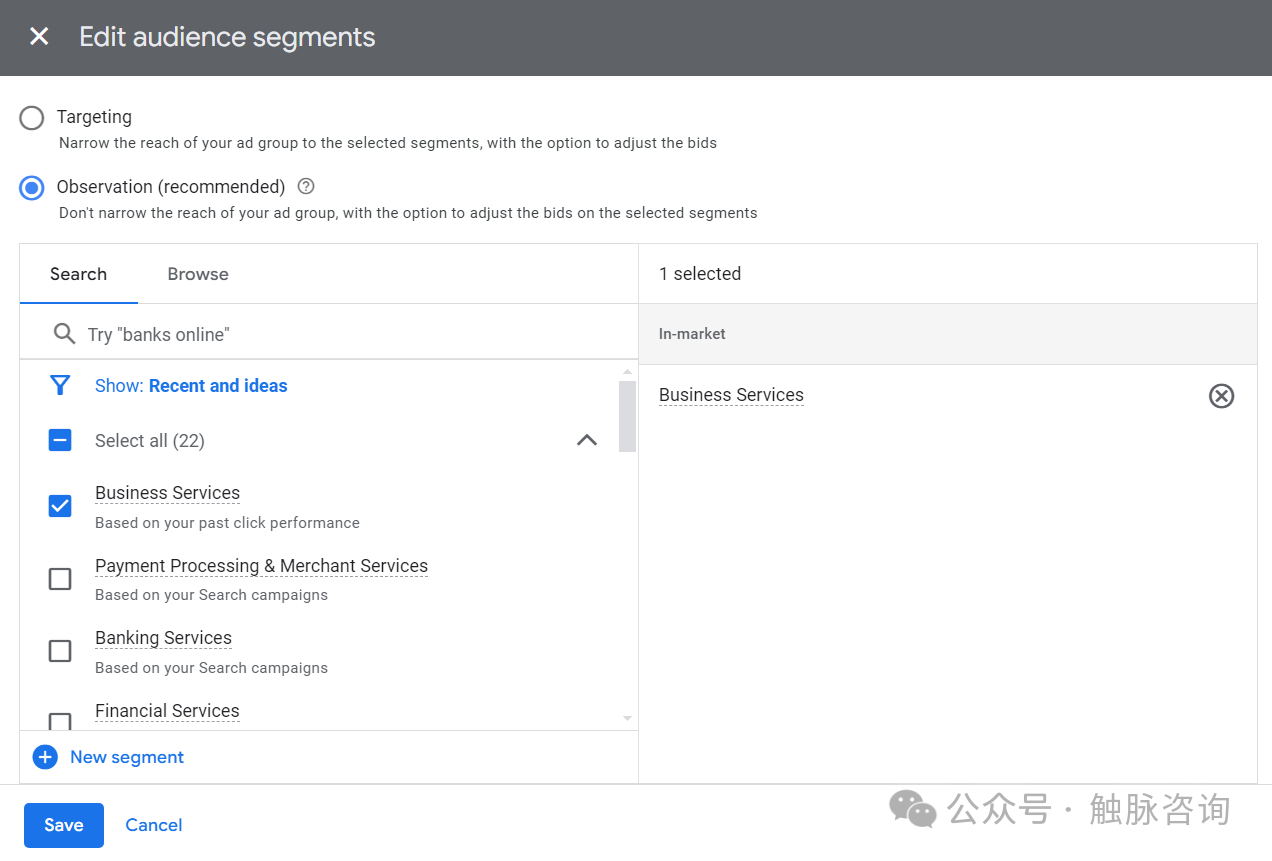
Task: Click the segment search input field
Action: 329,334
